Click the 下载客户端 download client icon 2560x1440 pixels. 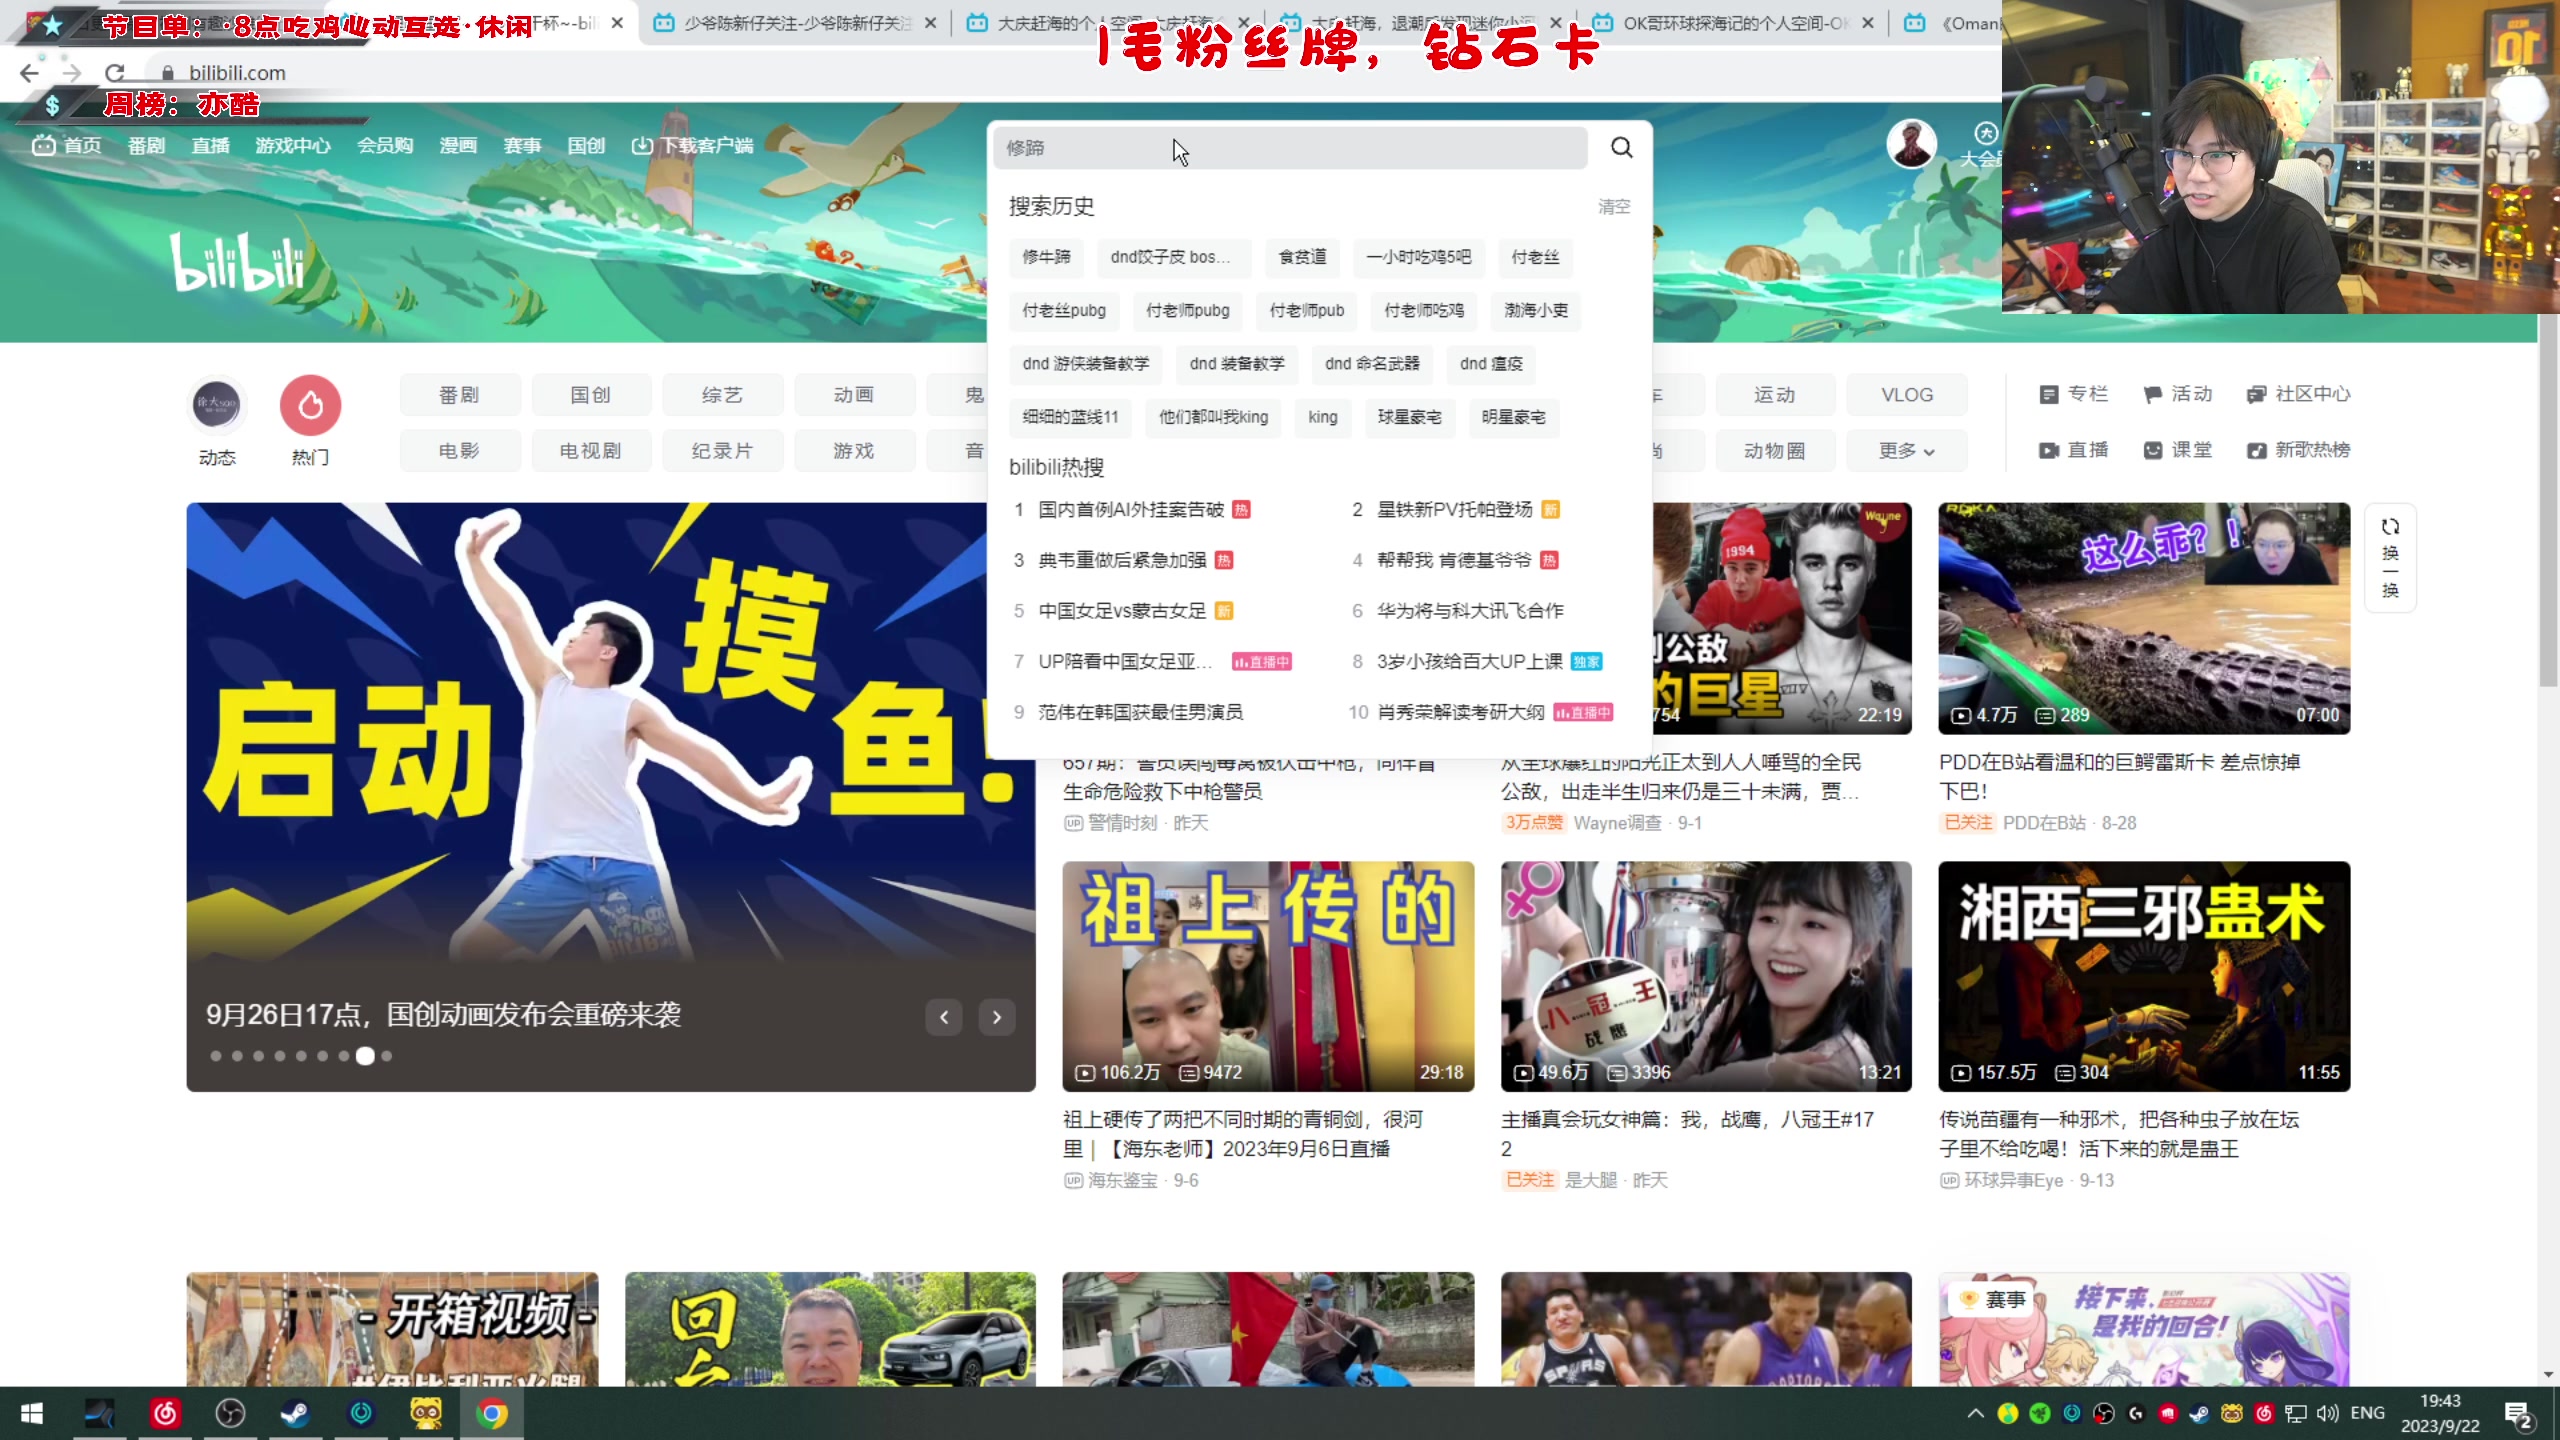[x=641, y=146]
